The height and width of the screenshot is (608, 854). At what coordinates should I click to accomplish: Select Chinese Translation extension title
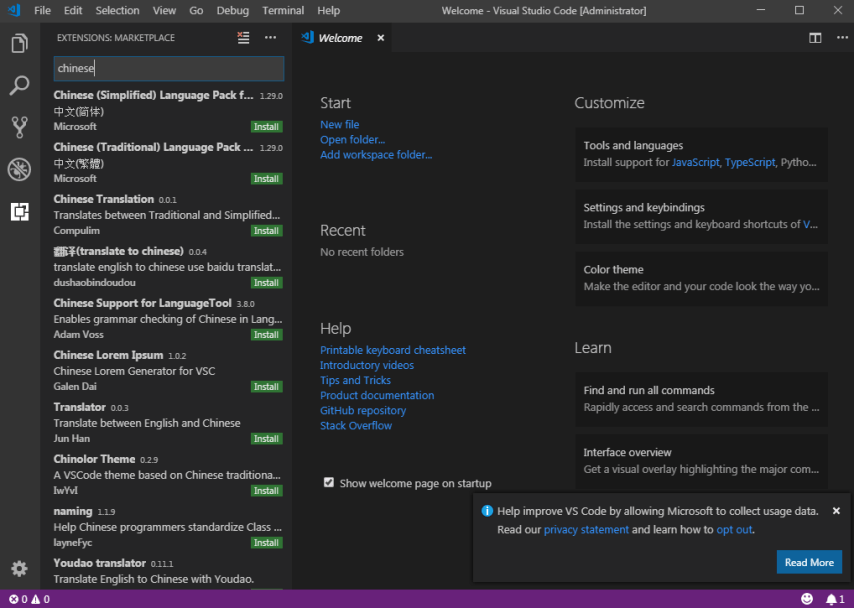103,199
